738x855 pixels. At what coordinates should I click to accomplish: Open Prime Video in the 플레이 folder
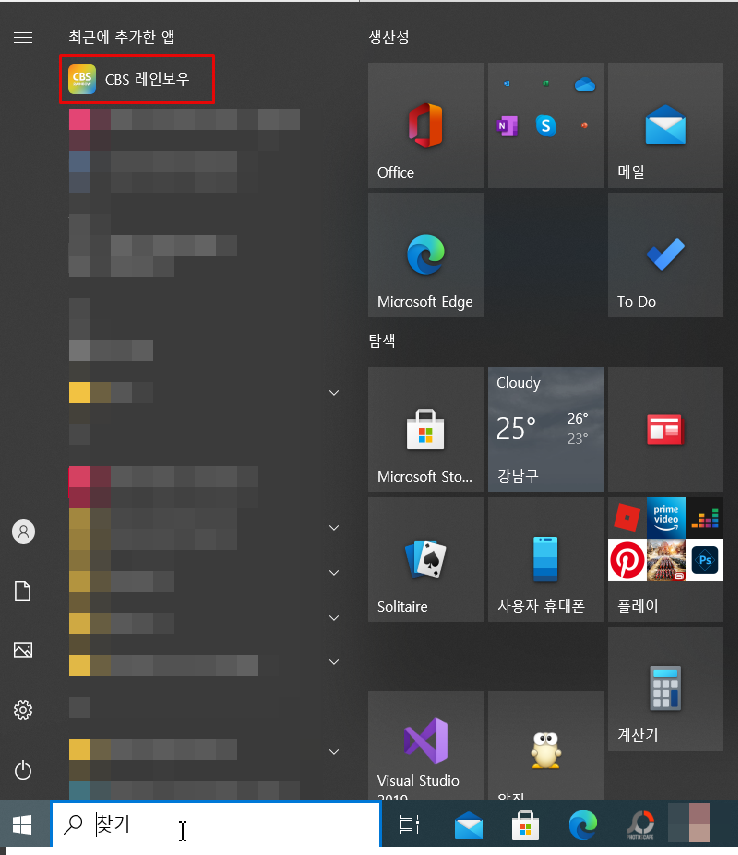(666, 517)
